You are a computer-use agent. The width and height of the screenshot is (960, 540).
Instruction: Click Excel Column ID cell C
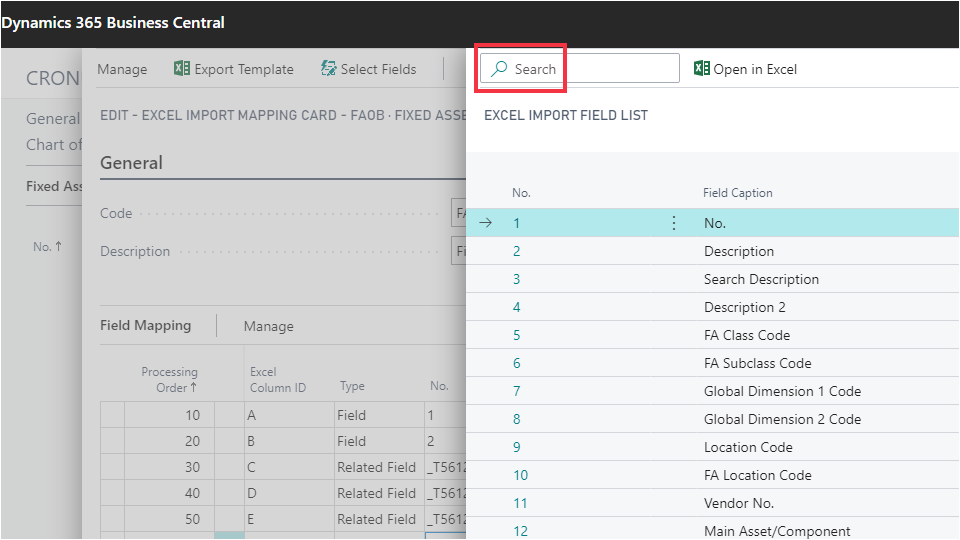(x=289, y=467)
